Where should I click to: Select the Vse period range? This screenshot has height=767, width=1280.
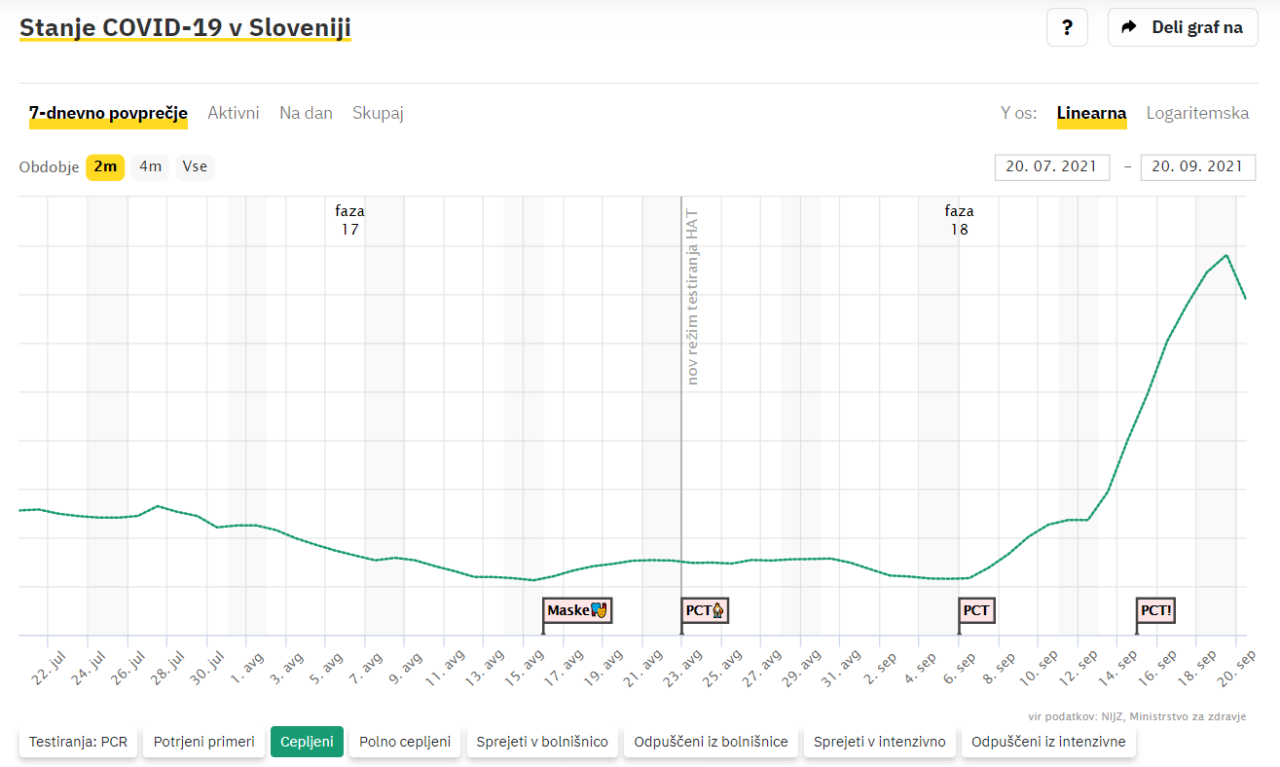pos(195,167)
